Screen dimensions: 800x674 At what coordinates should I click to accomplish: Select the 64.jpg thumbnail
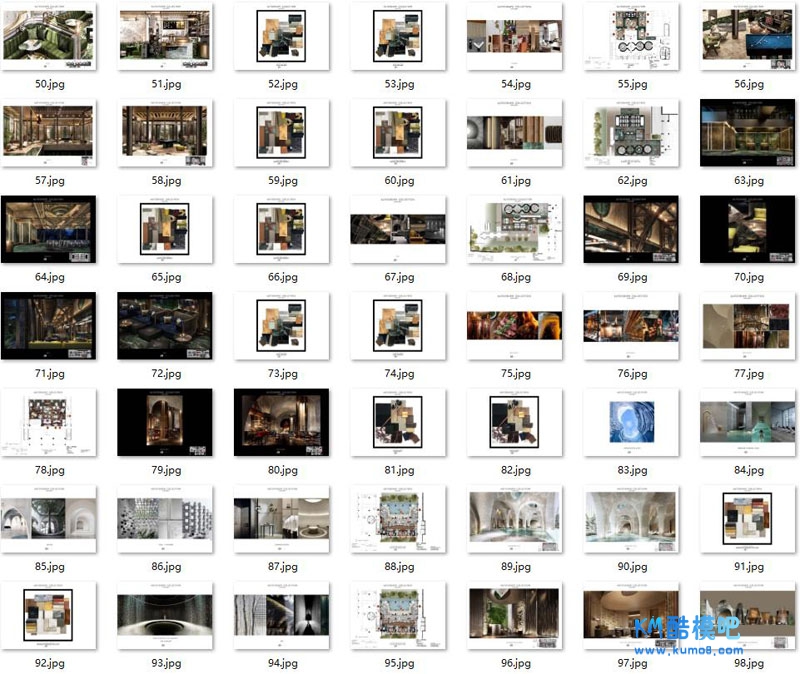[49, 228]
